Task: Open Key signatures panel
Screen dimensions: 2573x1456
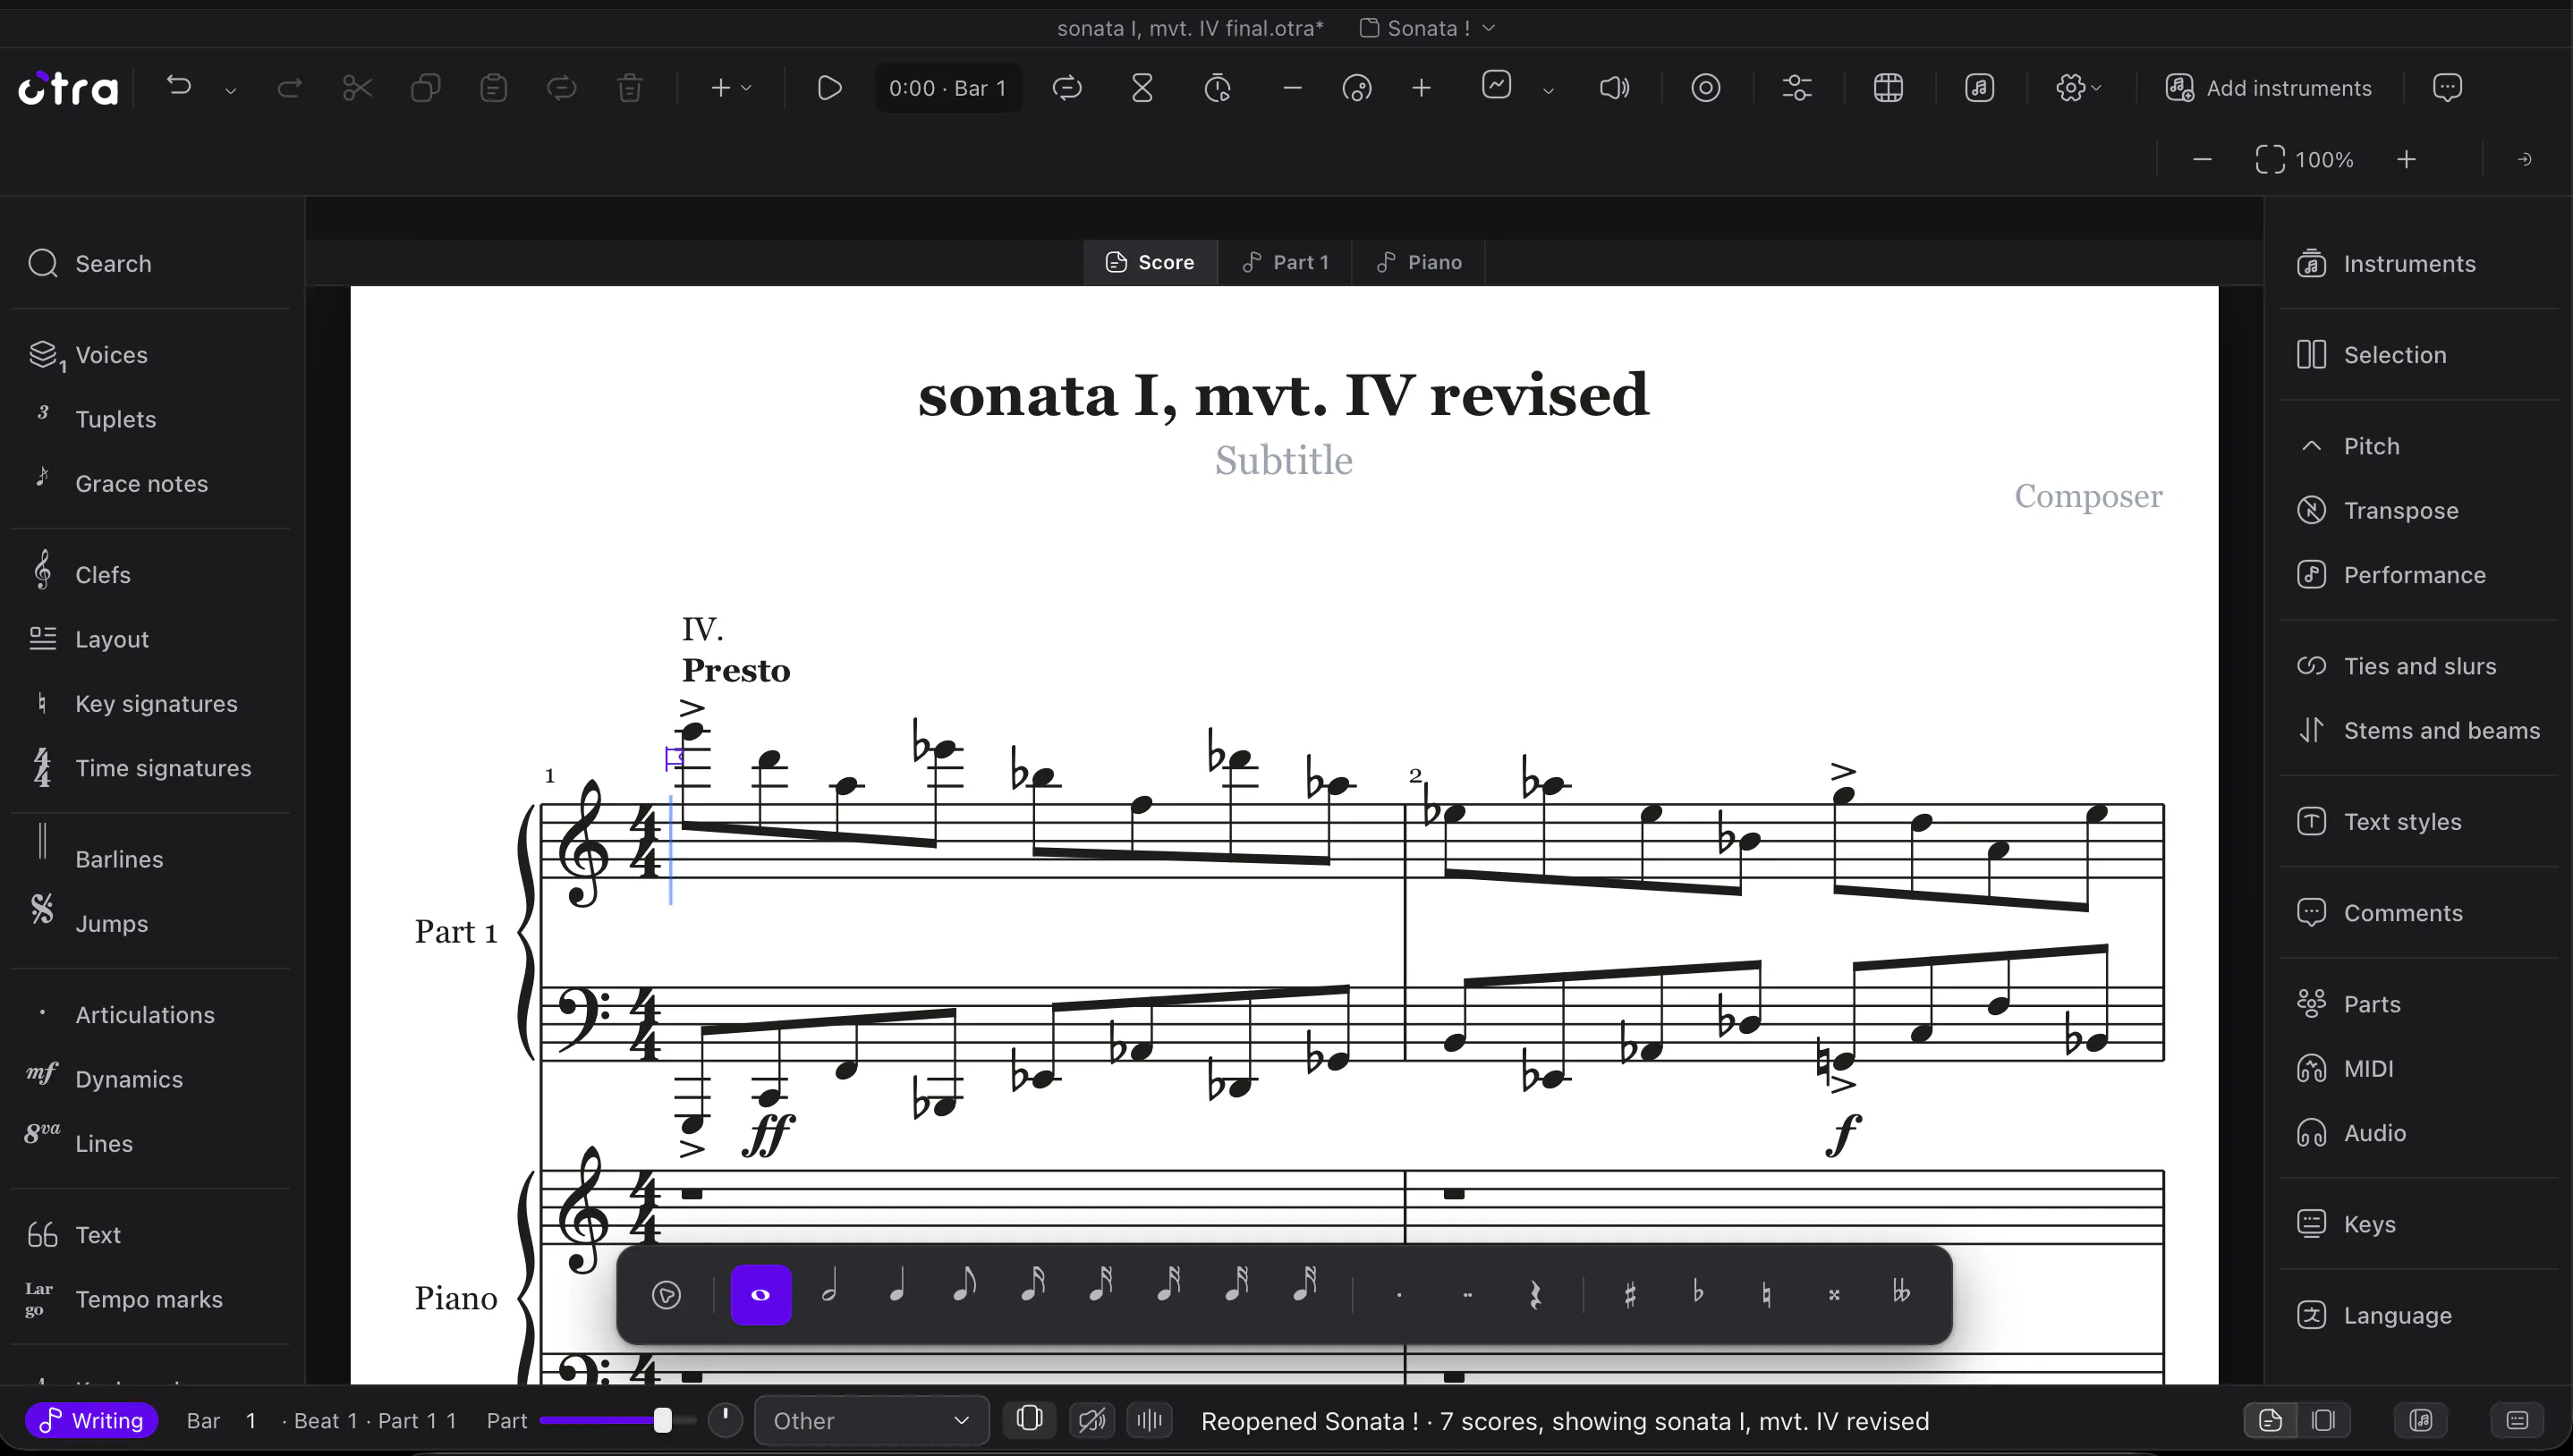Action: pos(150,704)
